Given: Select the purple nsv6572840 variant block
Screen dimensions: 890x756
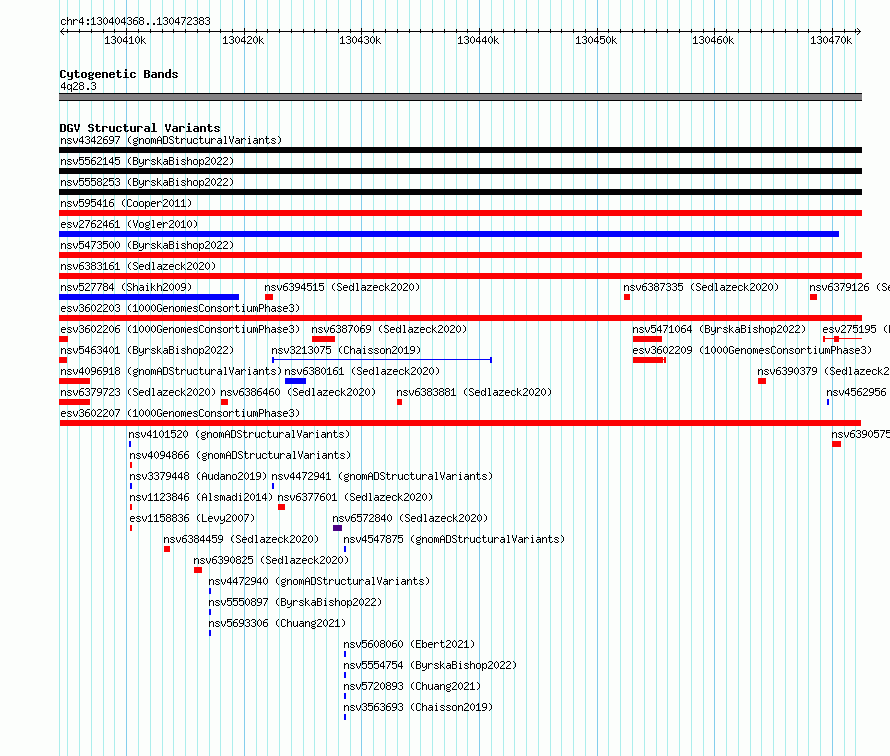Looking at the screenshot, I should [x=337, y=528].
